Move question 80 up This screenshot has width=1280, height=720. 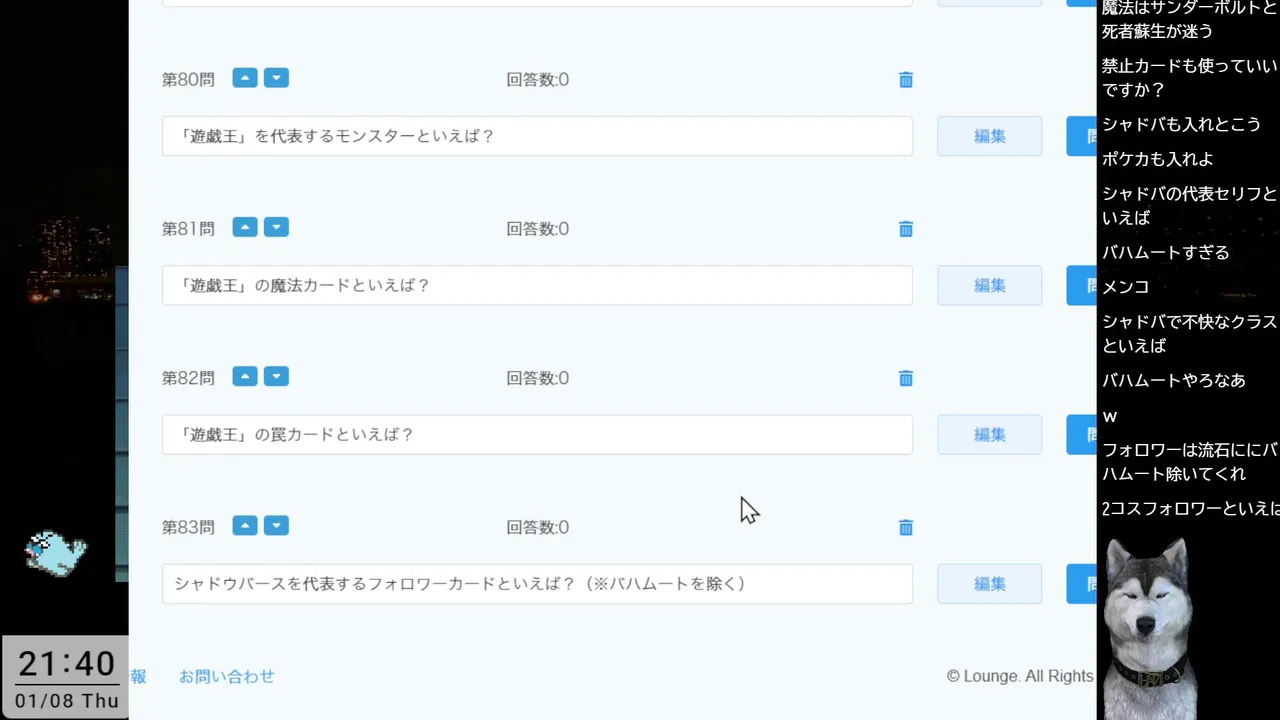pos(245,78)
